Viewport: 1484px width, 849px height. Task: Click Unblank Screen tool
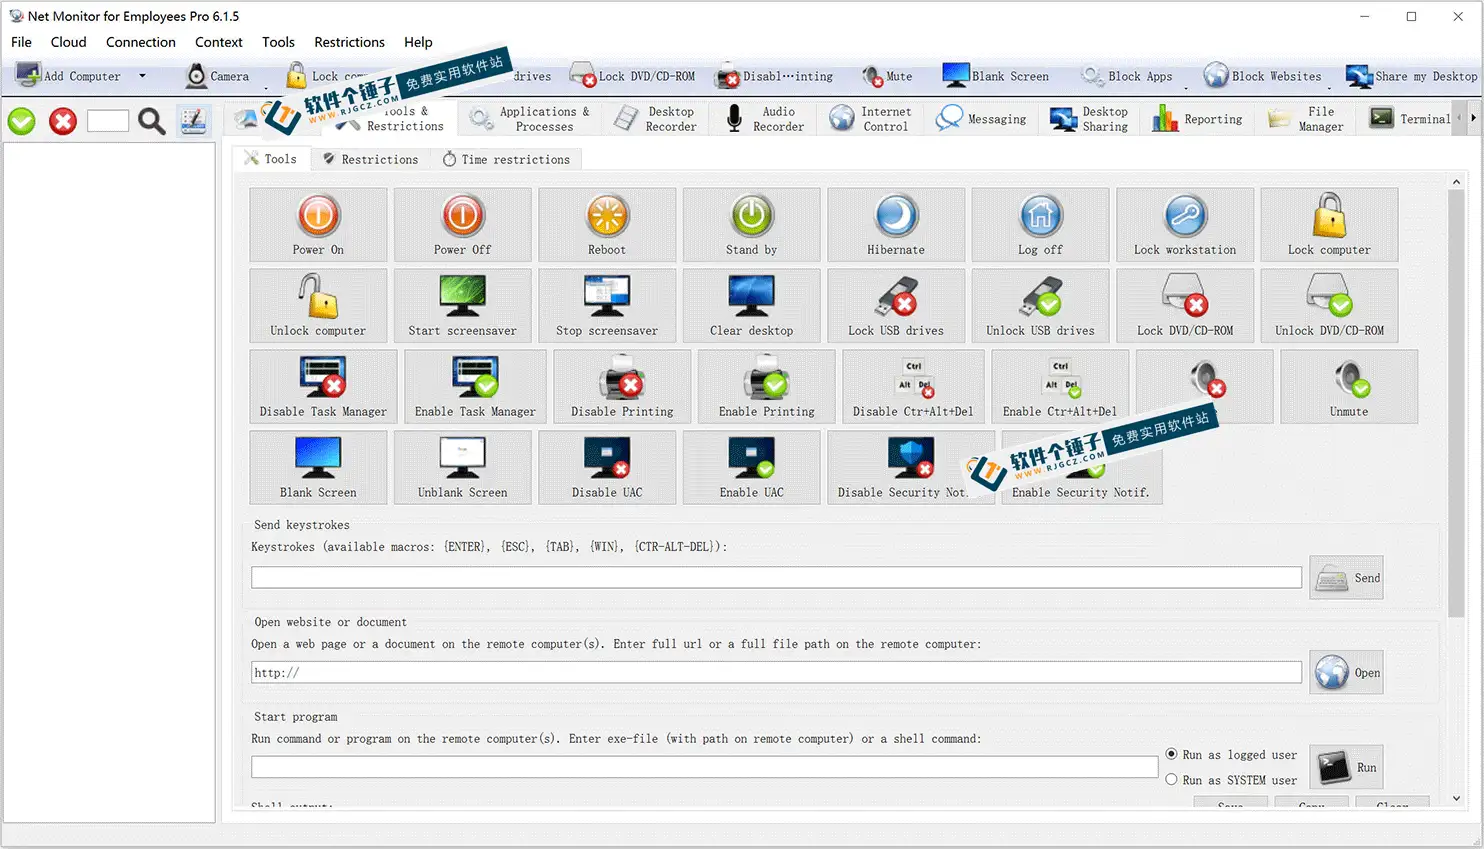[462, 468]
